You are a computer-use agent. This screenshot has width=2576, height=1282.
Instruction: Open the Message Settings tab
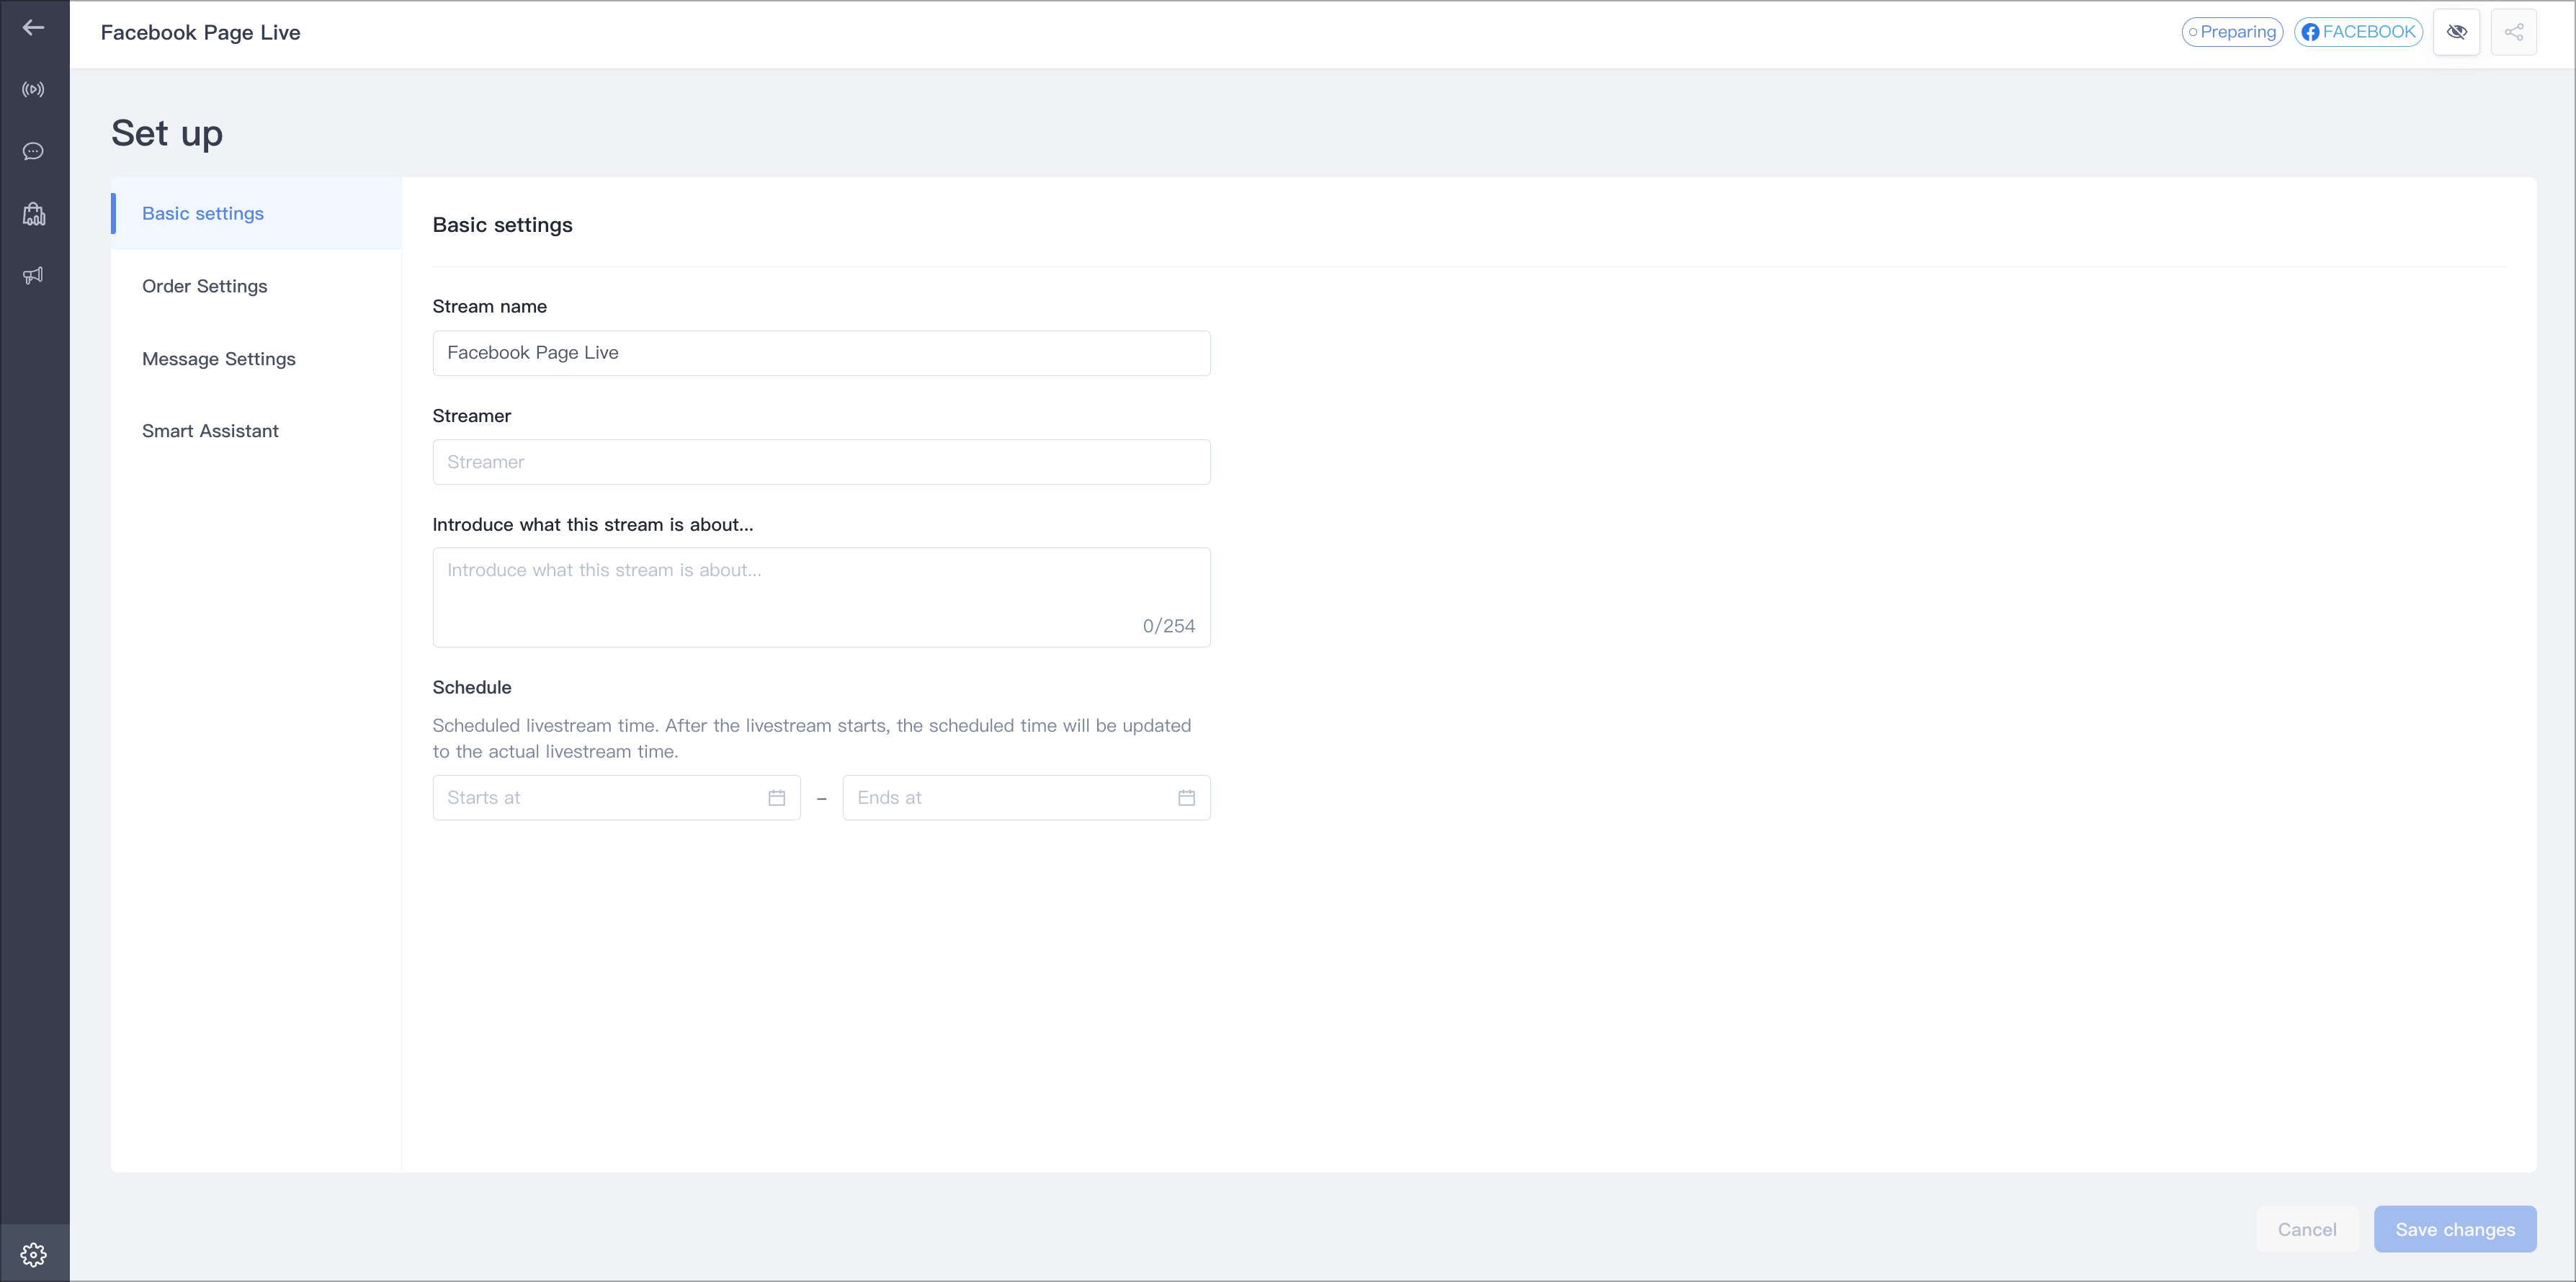click(x=256, y=359)
